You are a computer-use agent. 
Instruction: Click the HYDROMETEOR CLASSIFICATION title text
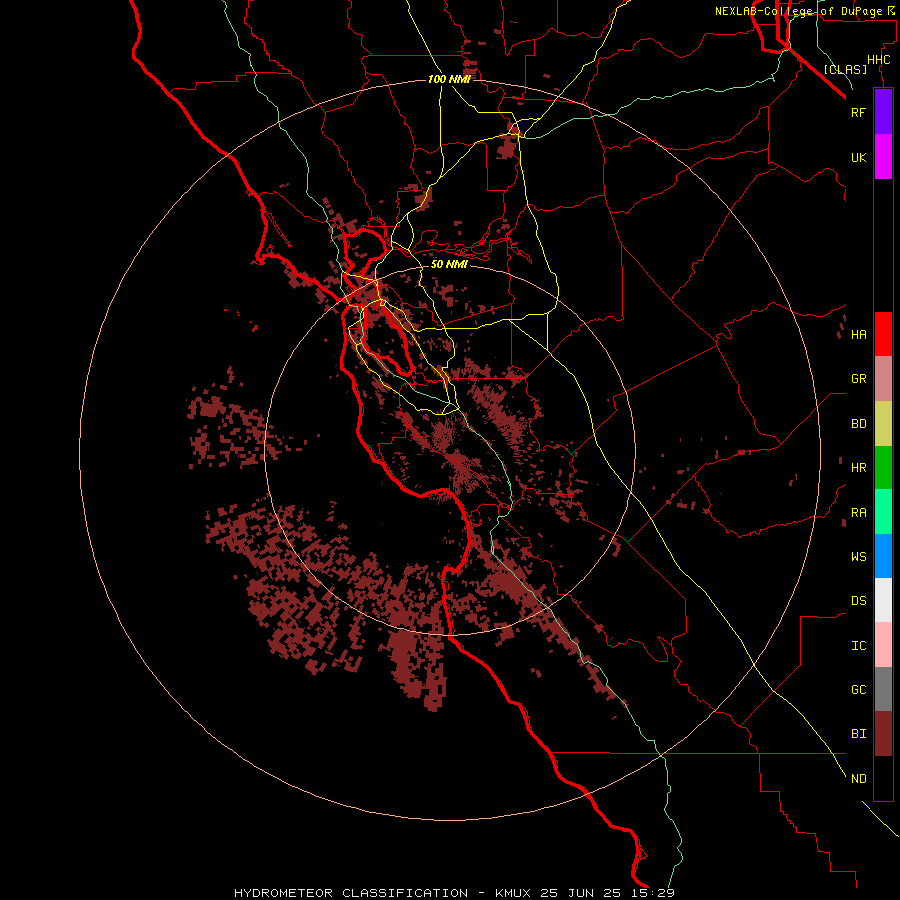(x=351, y=893)
